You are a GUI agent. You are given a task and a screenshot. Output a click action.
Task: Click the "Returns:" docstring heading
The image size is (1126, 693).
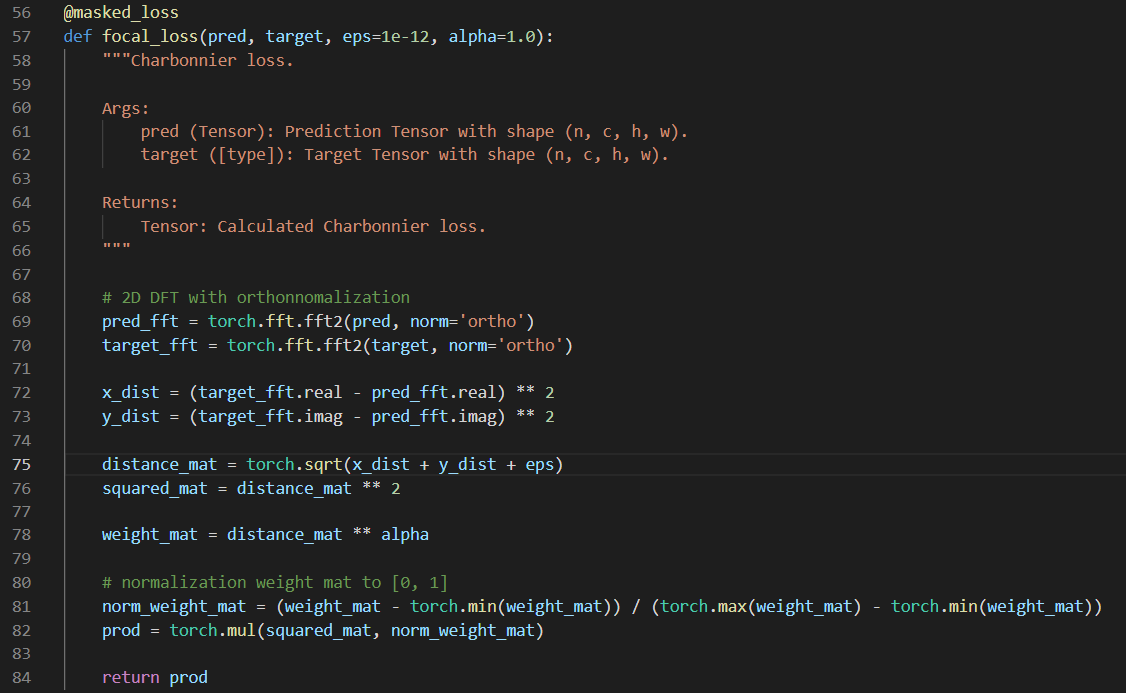pyautogui.click(x=140, y=203)
